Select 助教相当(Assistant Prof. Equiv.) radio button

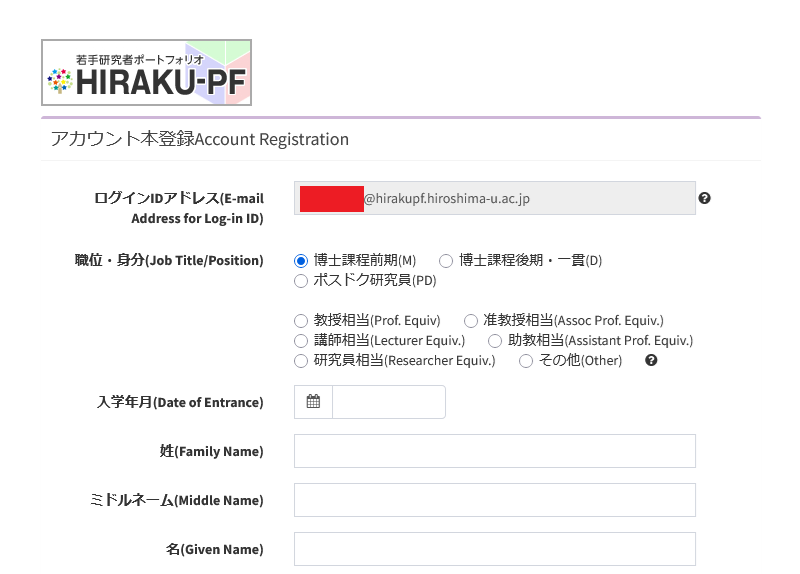(x=495, y=340)
